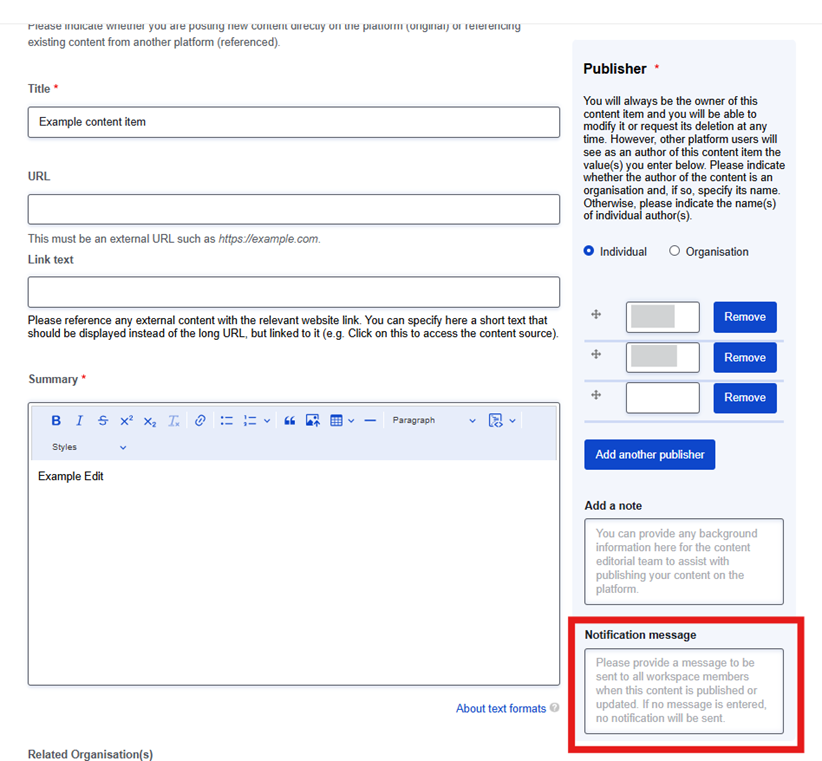Apply strikethrough formatting
Viewport: 822px width, 761px height.
(103, 421)
